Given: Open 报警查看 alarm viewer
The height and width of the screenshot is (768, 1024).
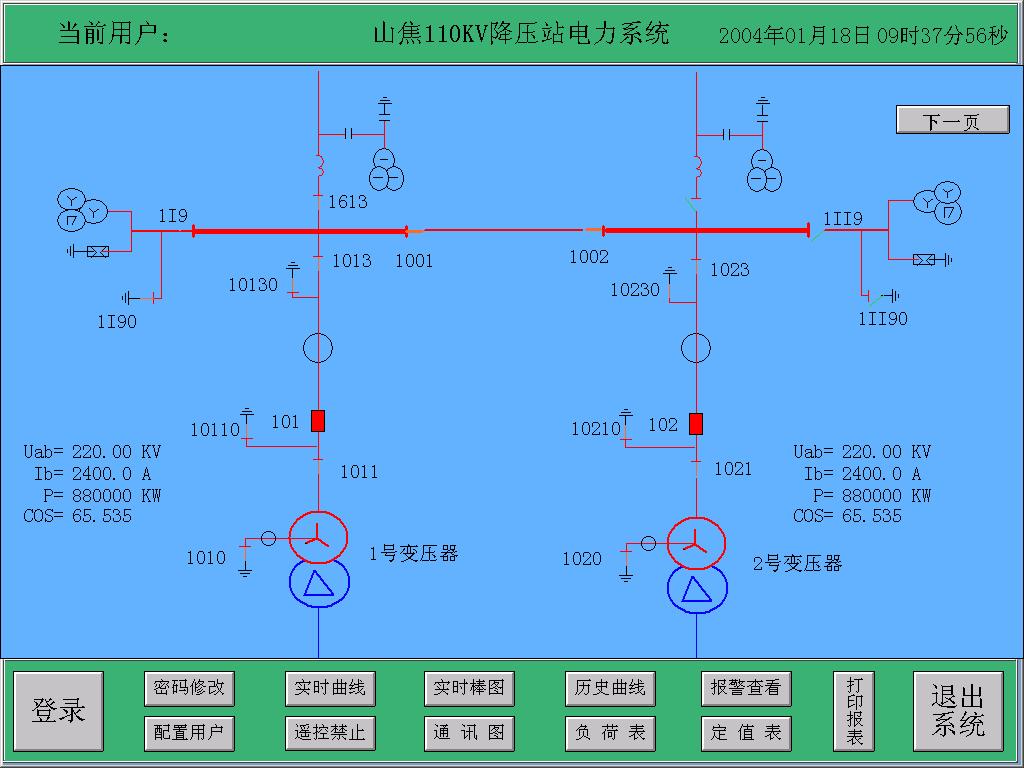Looking at the screenshot, I should [x=746, y=688].
